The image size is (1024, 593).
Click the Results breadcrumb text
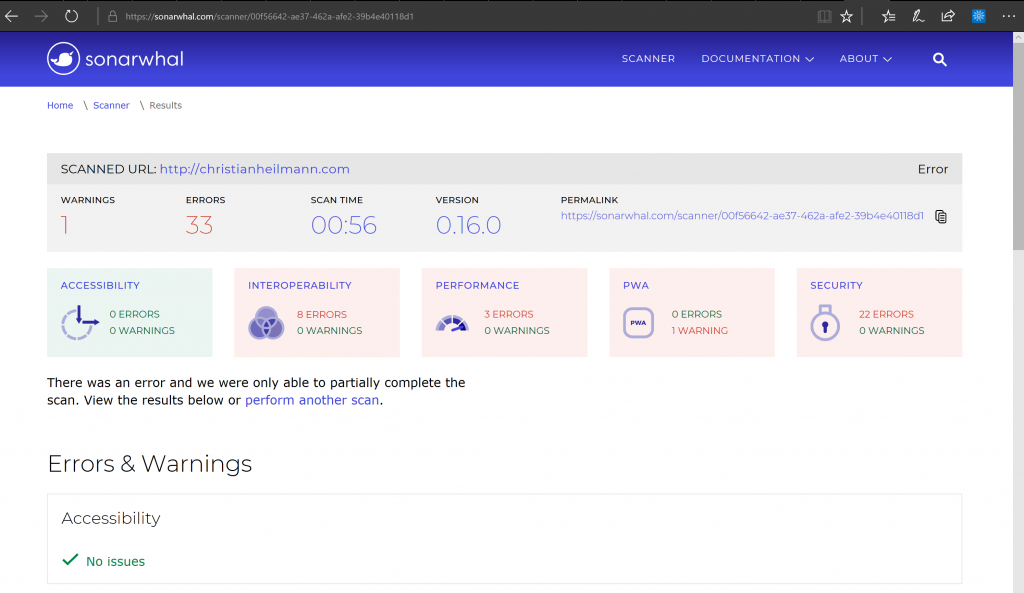point(165,105)
